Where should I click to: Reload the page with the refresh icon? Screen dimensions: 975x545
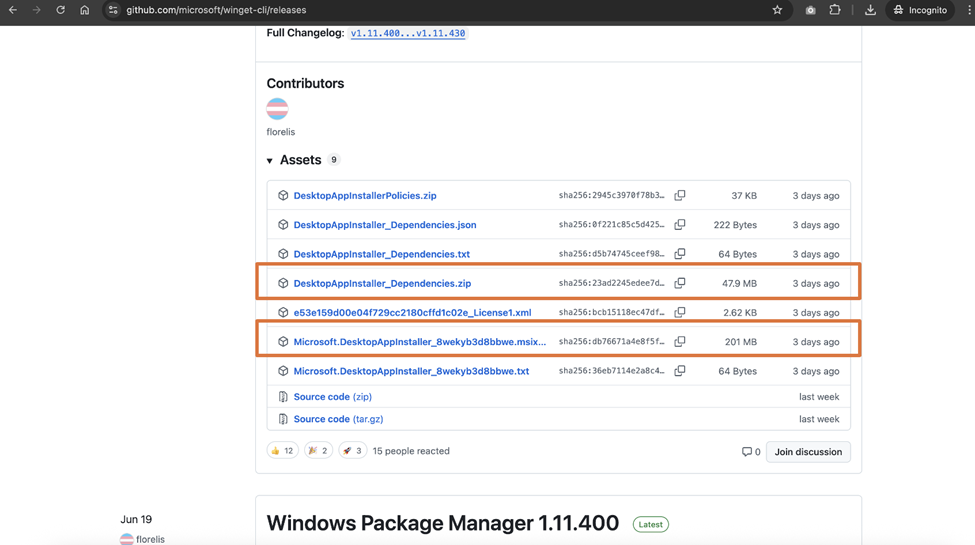[x=60, y=10]
